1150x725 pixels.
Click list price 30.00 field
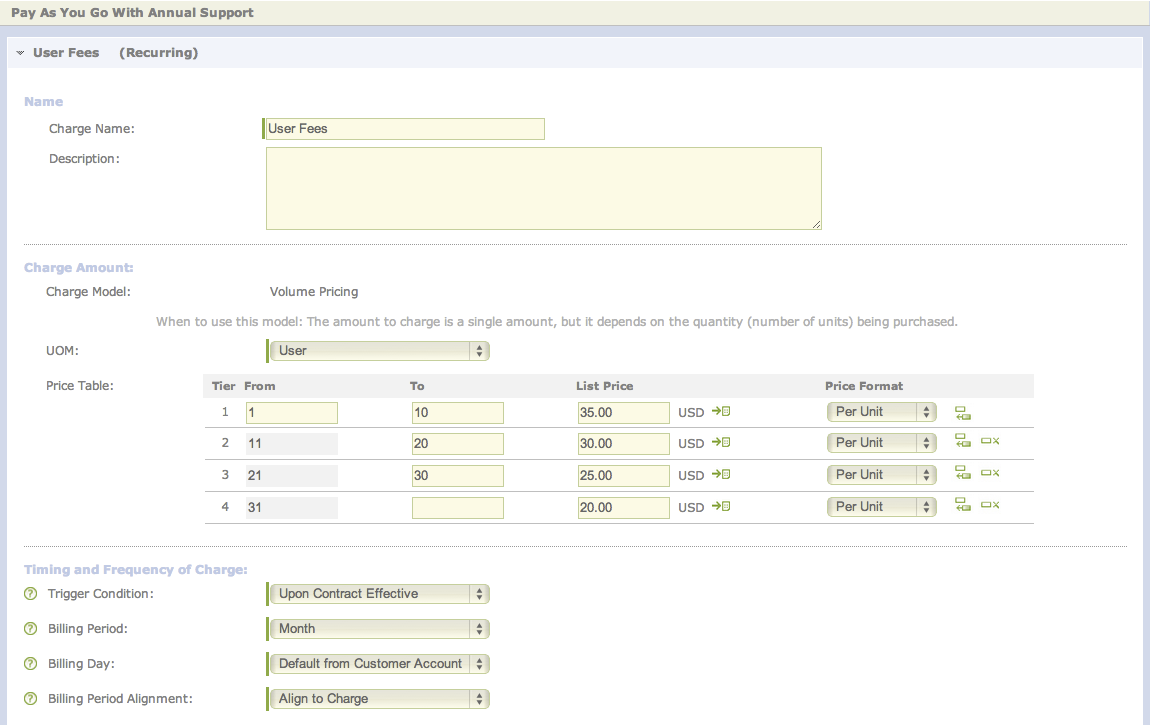(x=623, y=444)
